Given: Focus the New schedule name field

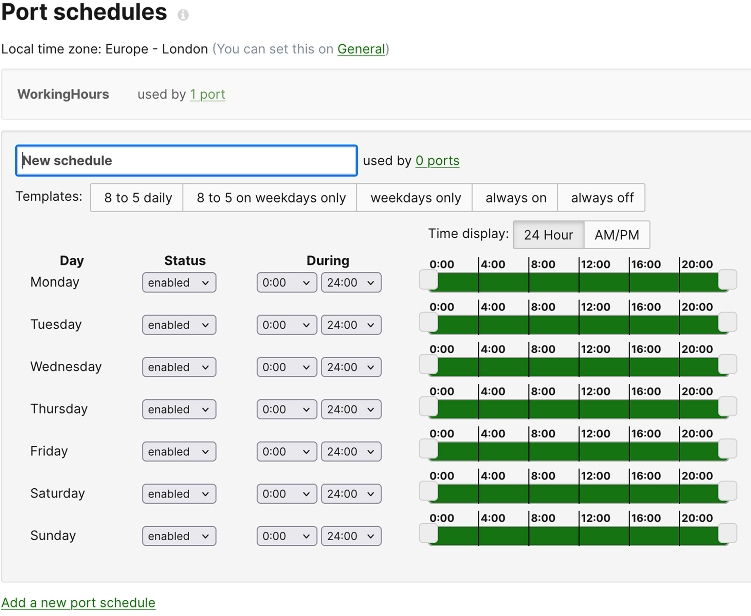Looking at the screenshot, I should (186, 160).
